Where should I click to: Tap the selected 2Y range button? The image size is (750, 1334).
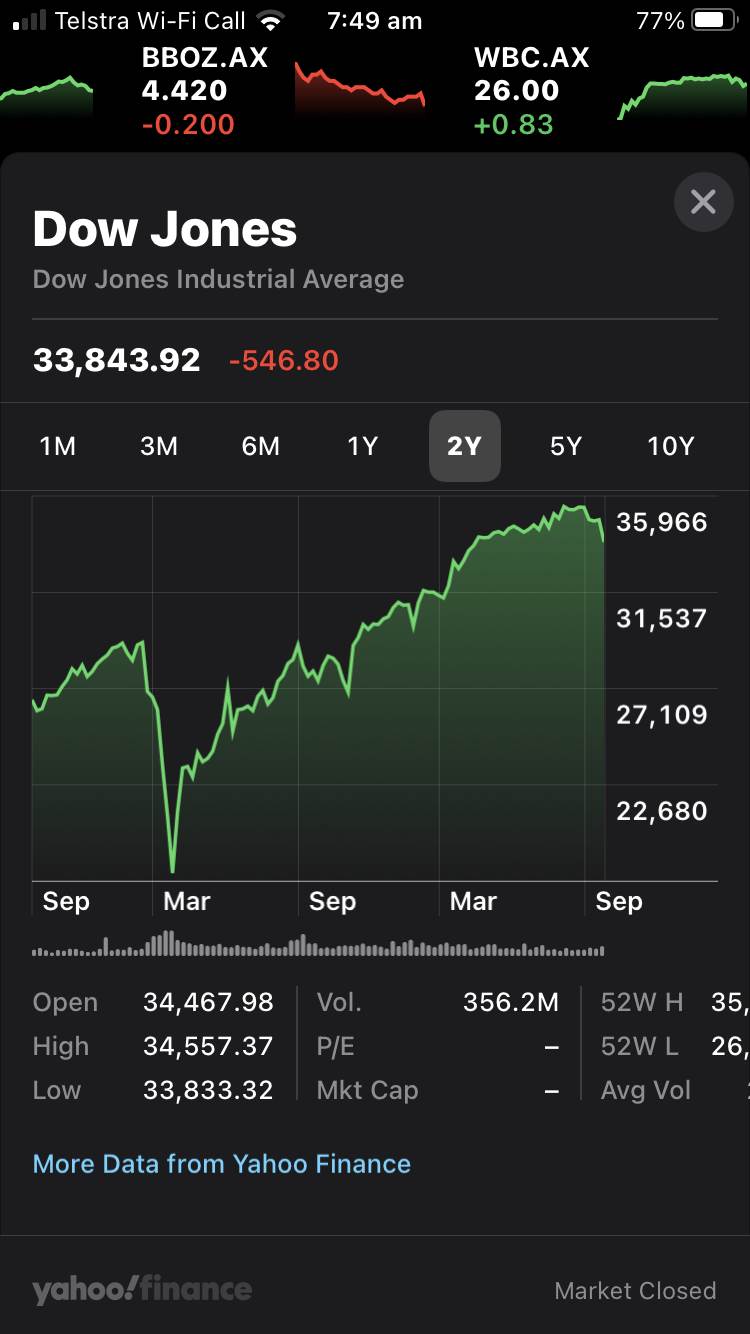(x=464, y=446)
